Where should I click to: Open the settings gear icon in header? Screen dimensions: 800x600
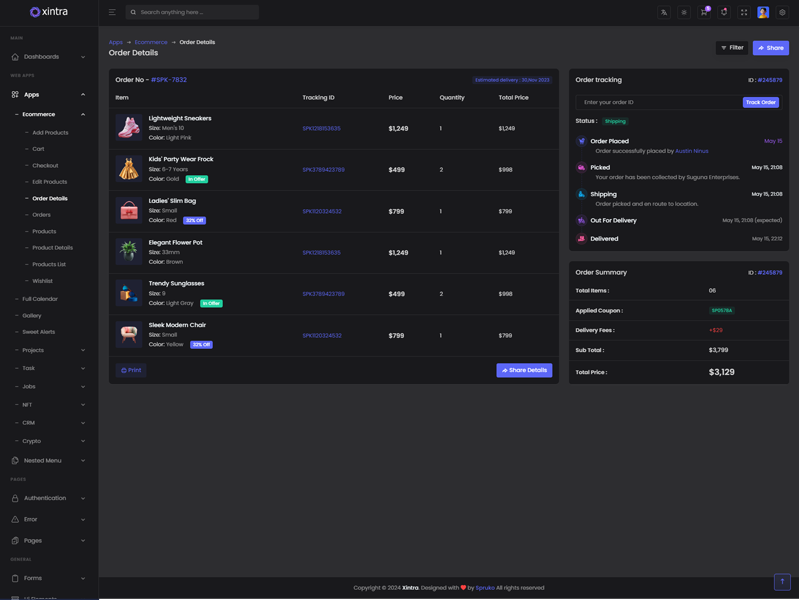point(782,13)
